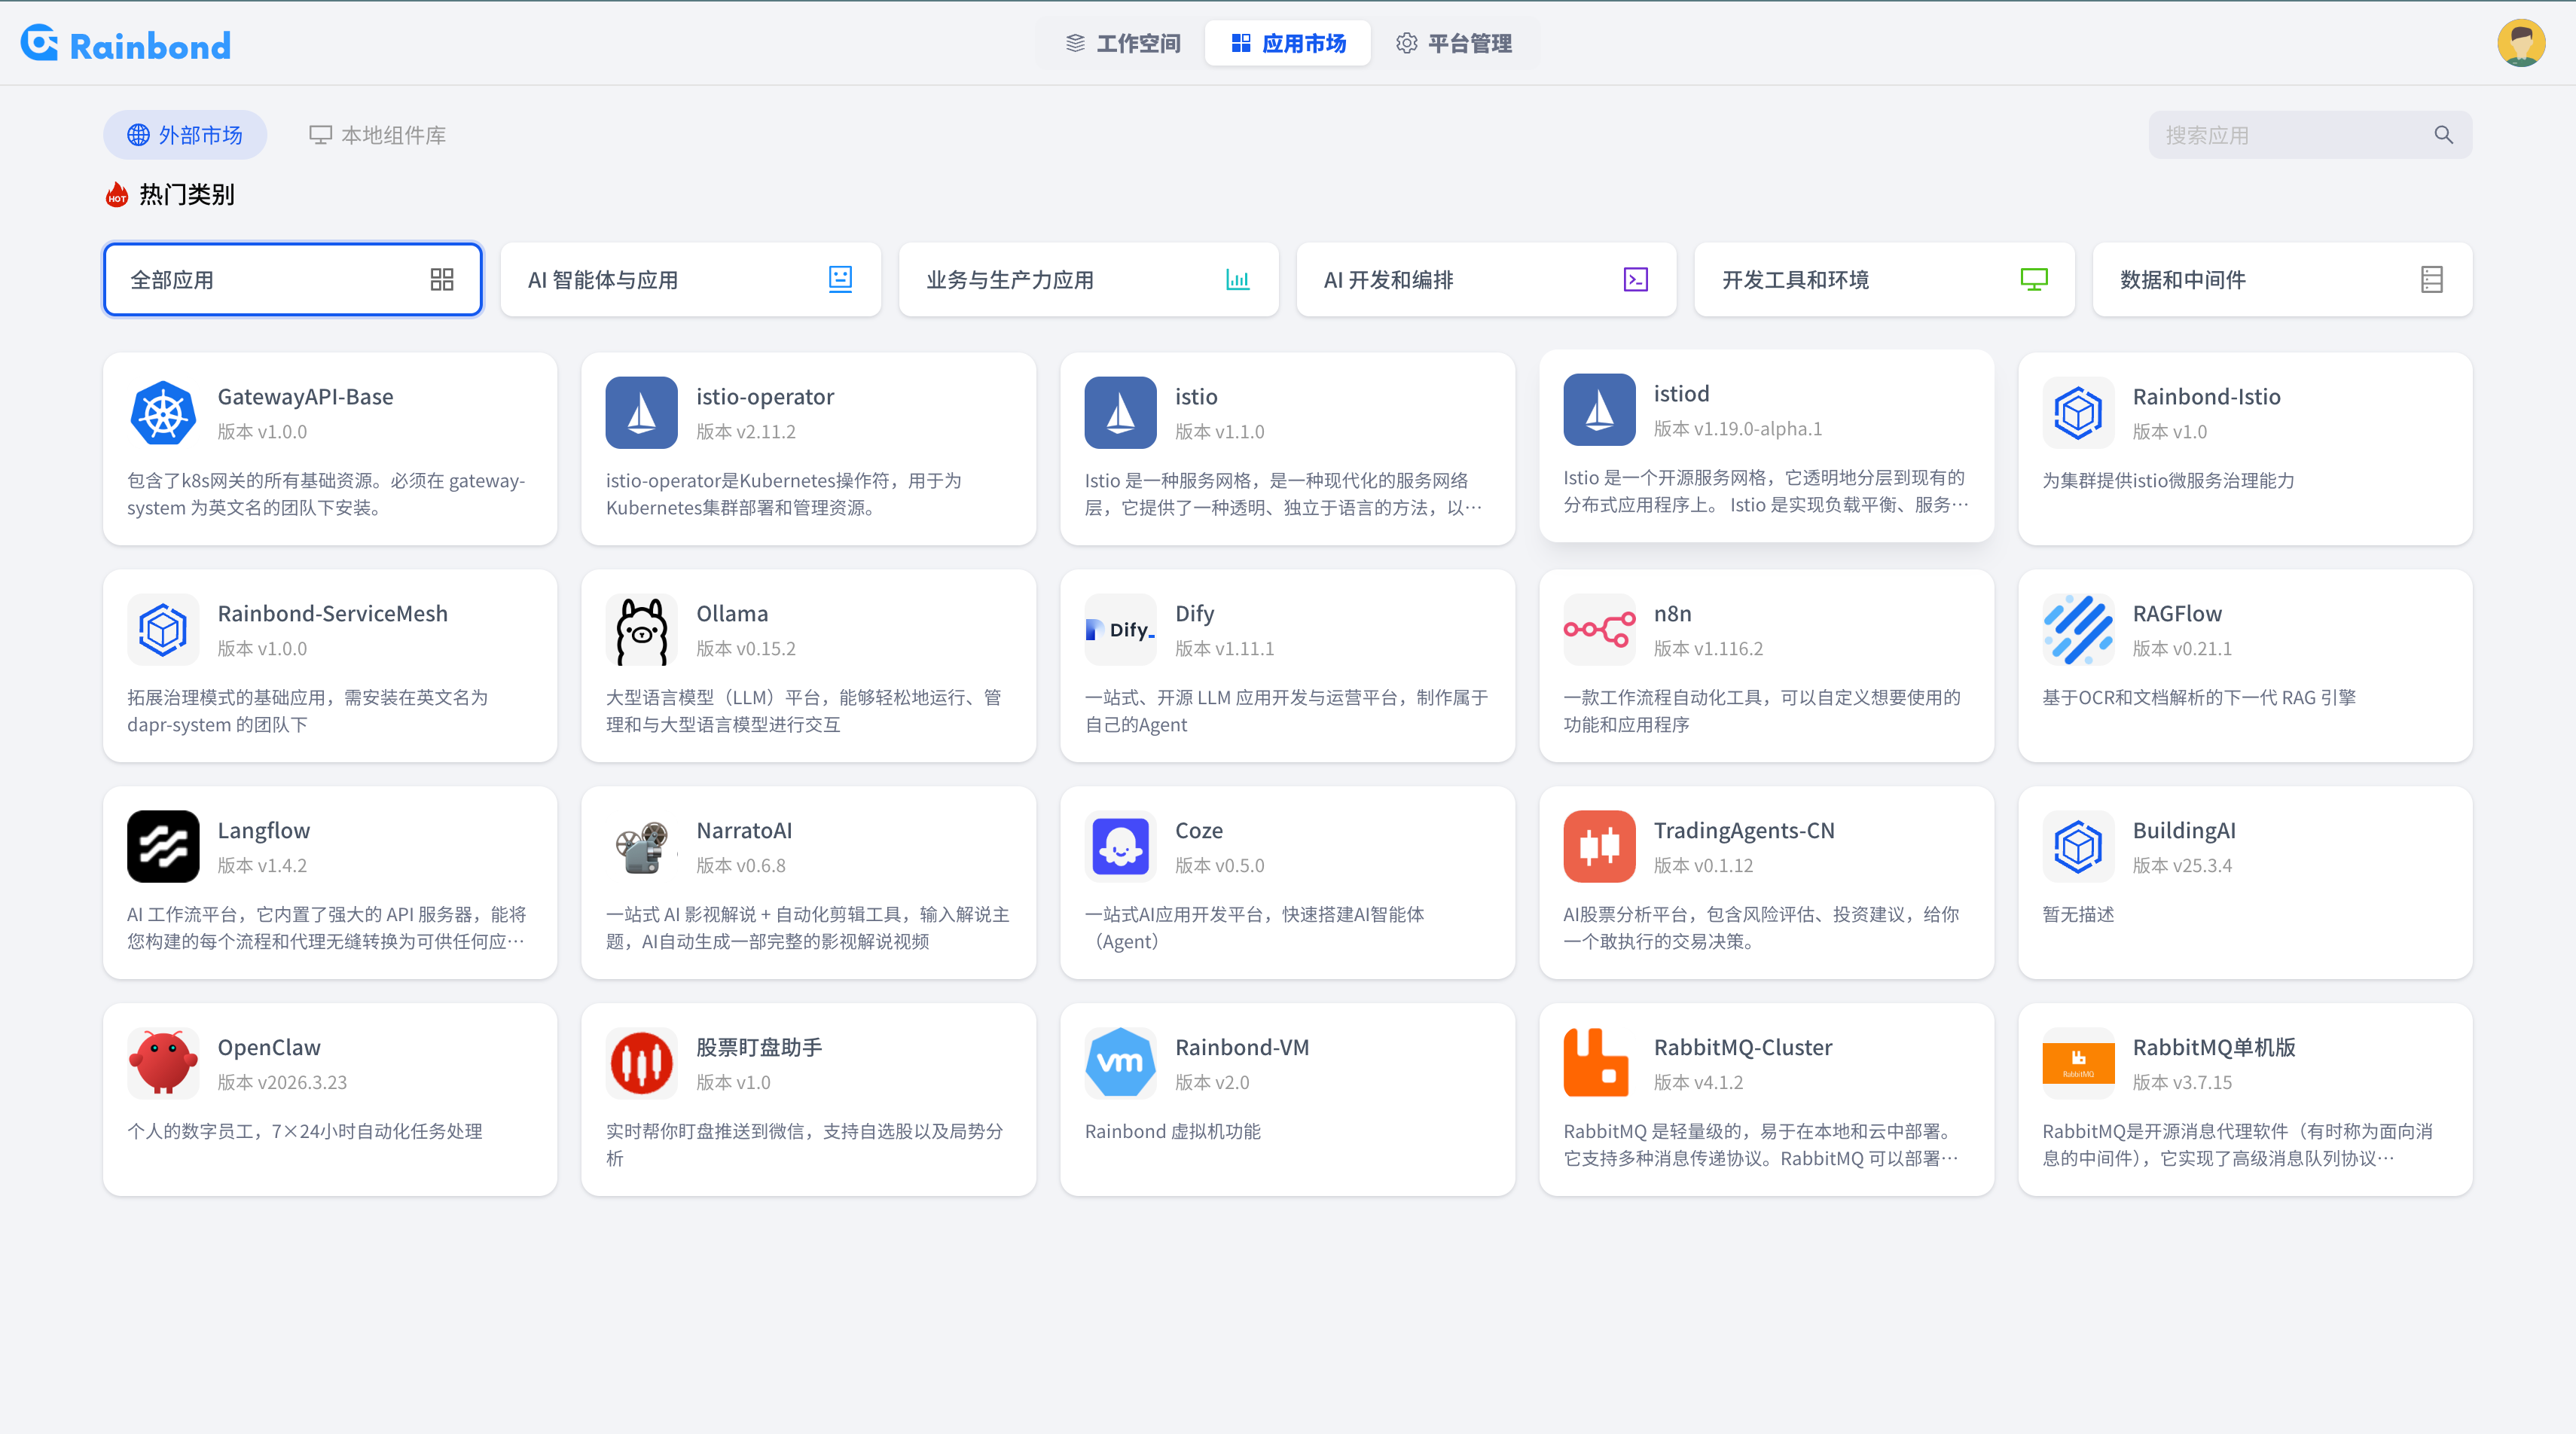Click the TradingAgents-CN candlestick icon
The image size is (2576, 1434).
click(x=1599, y=847)
